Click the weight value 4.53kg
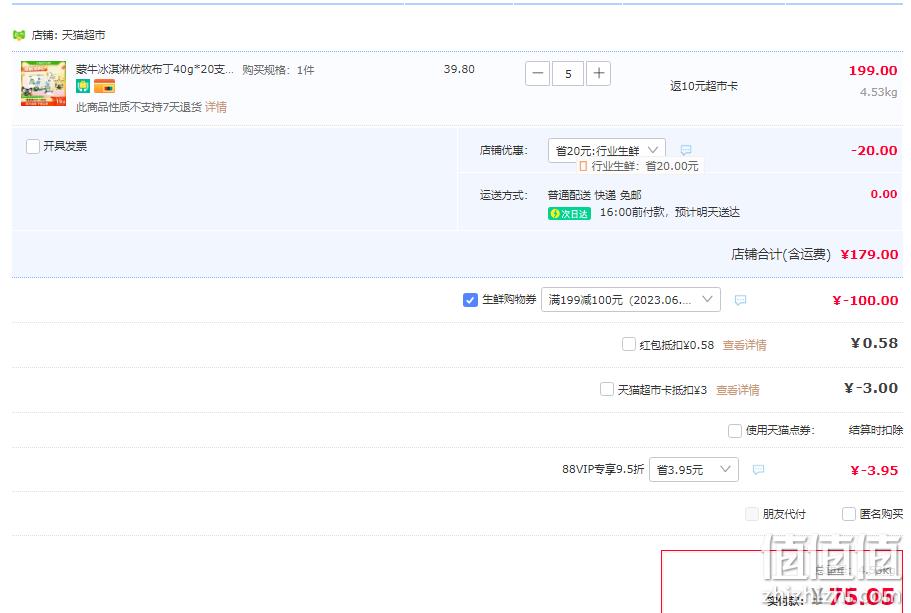Image resolution: width=911 pixels, height=613 pixels. click(878, 92)
